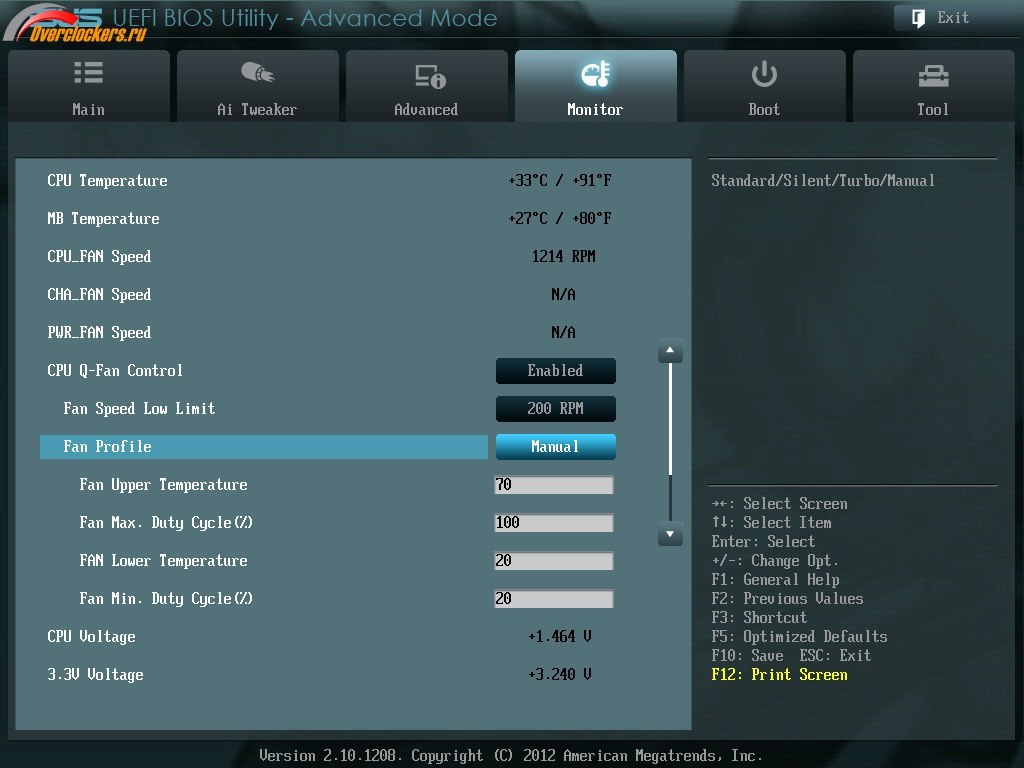
Task: Click the Fan Upper Temperature label
Action: (x=163, y=485)
